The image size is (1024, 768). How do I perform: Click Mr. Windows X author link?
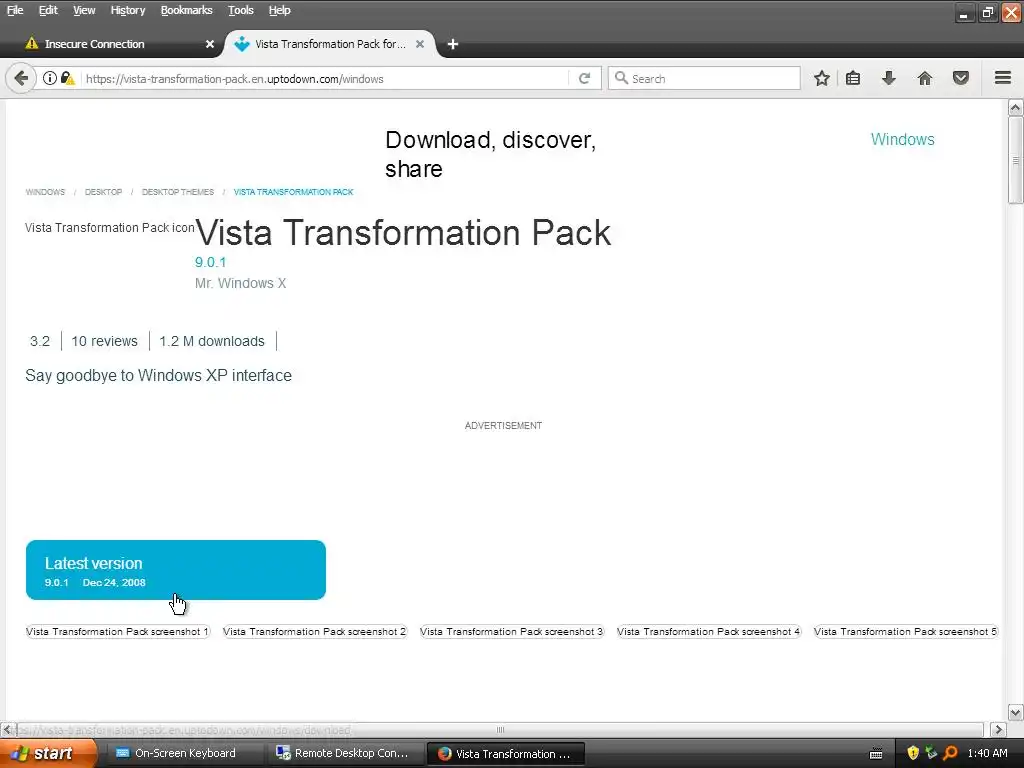point(240,283)
